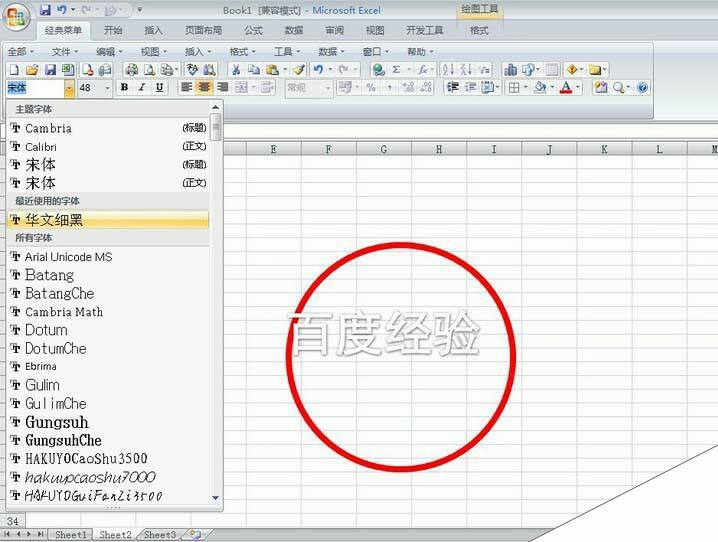
Task: Select the Format Painter brush icon
Action: tap(298, 70)
